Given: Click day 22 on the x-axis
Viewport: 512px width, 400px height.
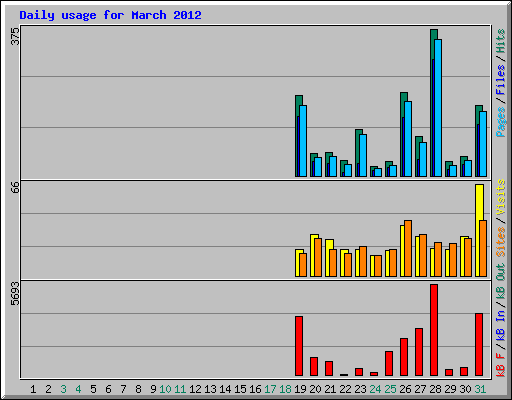Looking at the screenshot, I should [345, 389].
